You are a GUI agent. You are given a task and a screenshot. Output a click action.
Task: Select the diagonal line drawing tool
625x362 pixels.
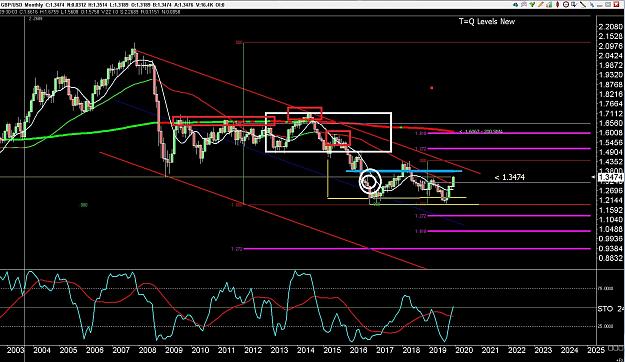[583, 5]
